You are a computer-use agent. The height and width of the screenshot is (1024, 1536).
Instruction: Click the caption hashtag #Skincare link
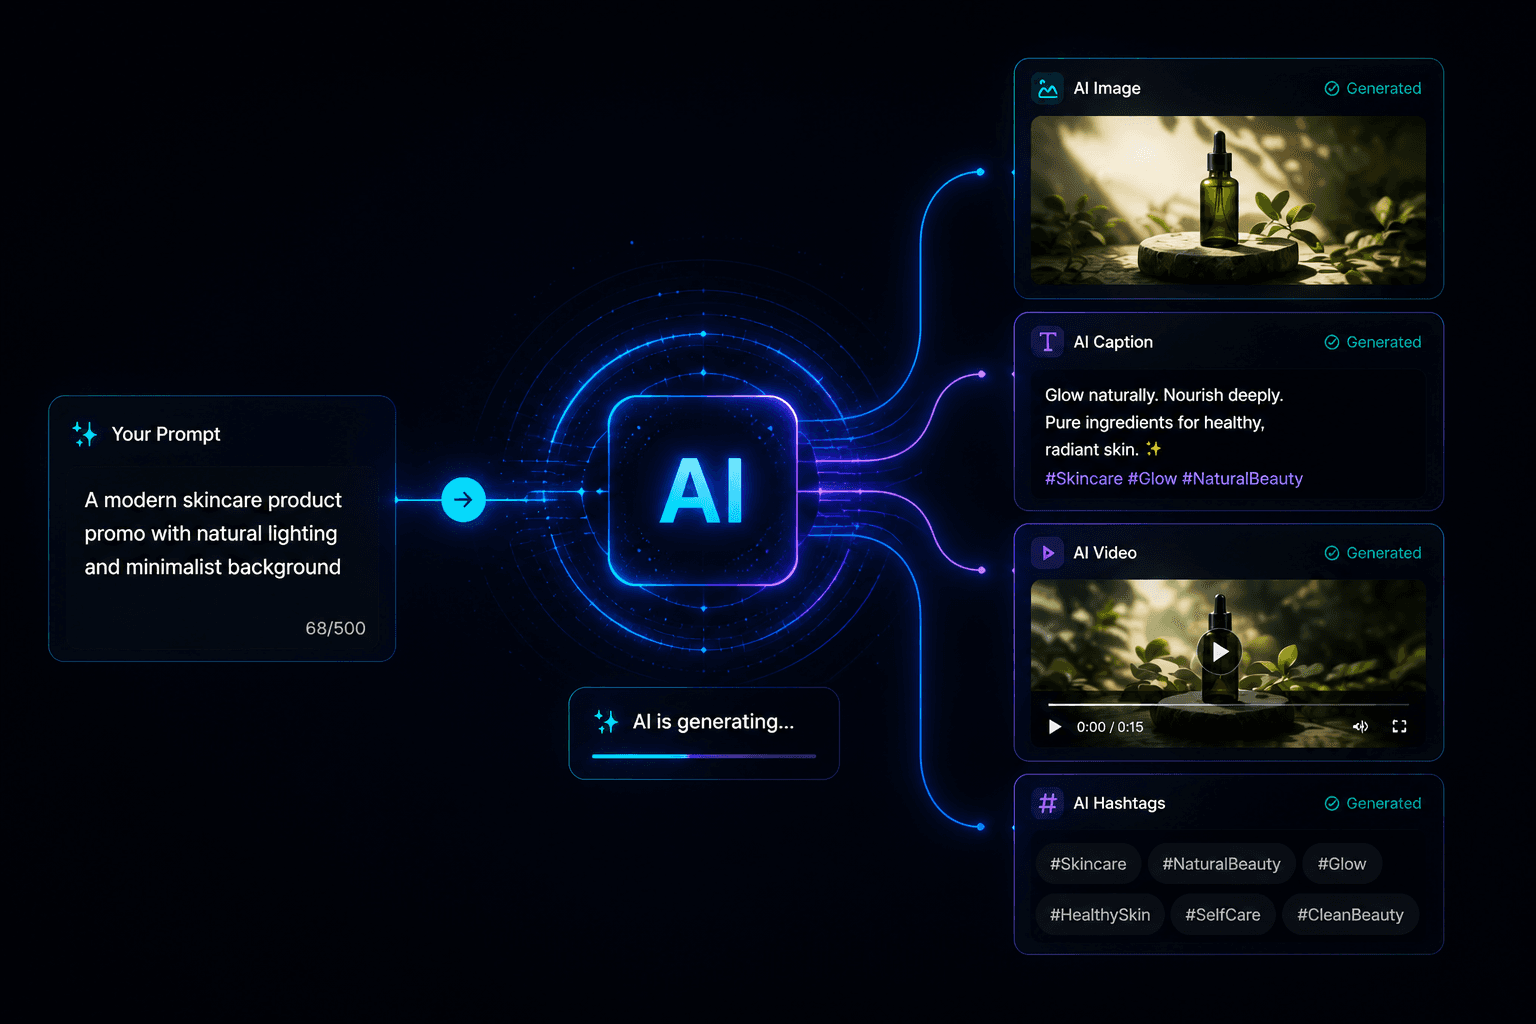click(1084, 479)
